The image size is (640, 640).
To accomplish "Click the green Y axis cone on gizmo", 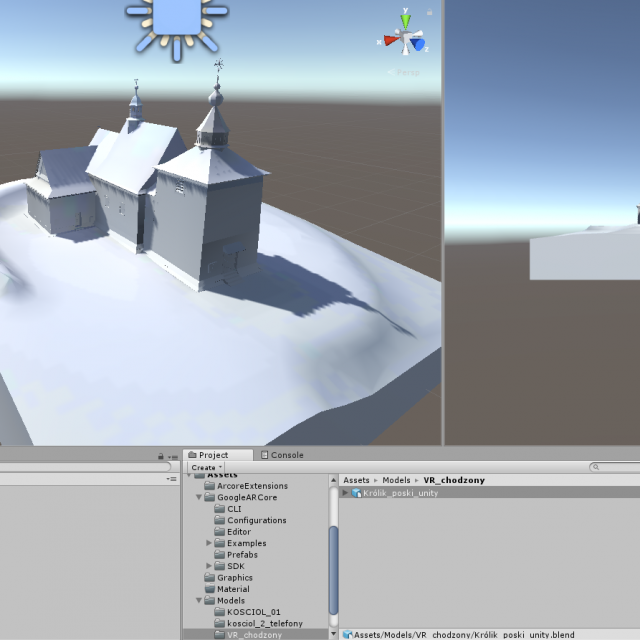I will tap(405, 19).
